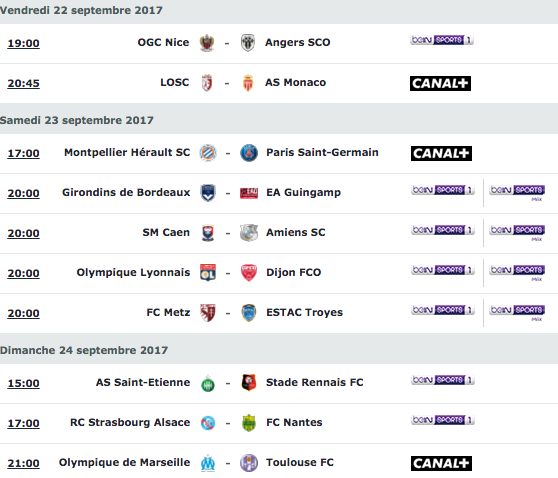Open the 15:00 Saint-Etienne match time link

pyautogui.click(x=23, y=383)
